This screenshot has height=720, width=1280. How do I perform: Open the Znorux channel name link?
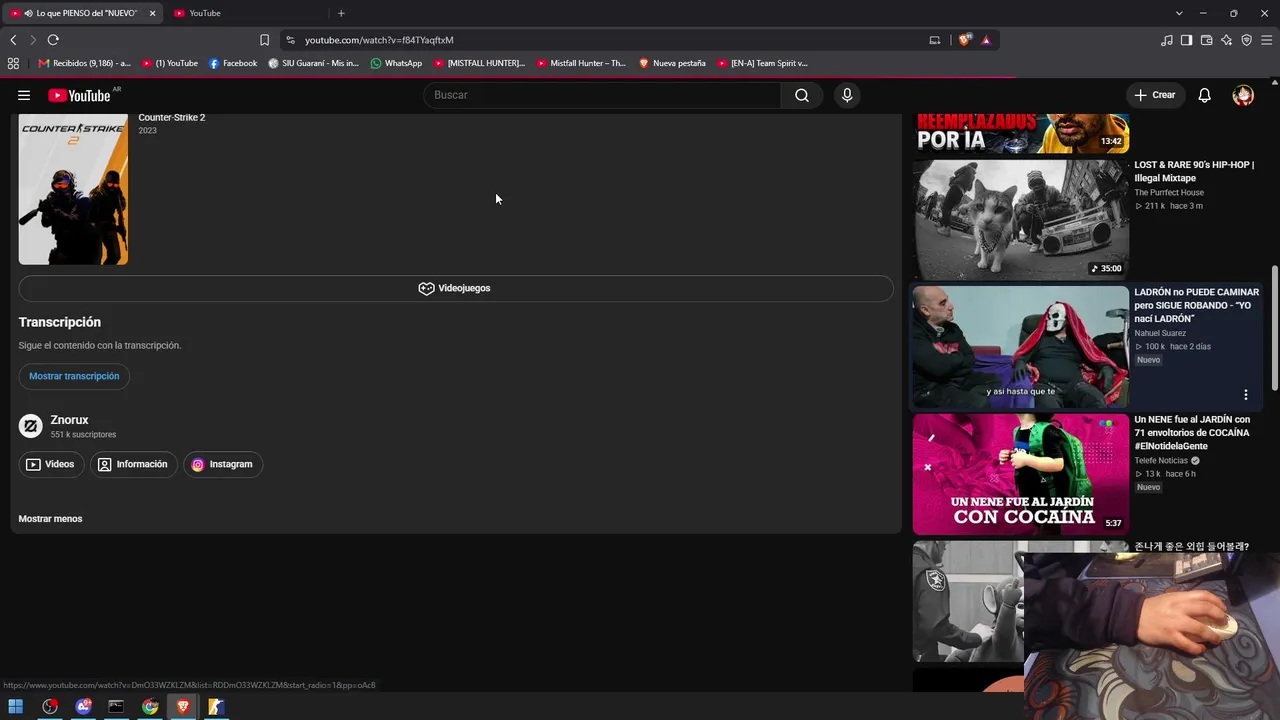[69, 420]
